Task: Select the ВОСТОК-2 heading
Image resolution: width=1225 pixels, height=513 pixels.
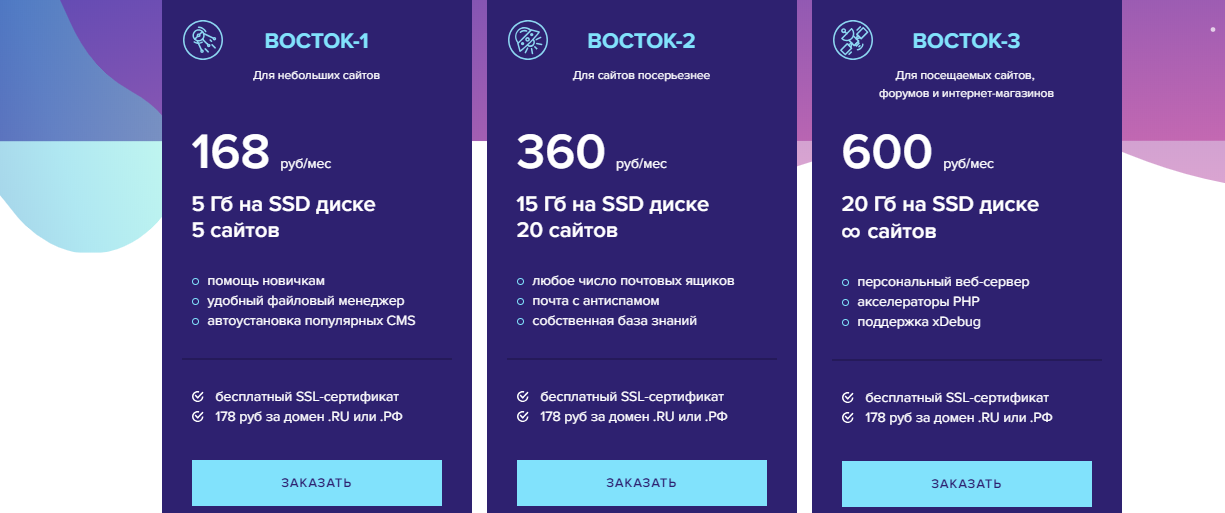Action: coord(641,41)
